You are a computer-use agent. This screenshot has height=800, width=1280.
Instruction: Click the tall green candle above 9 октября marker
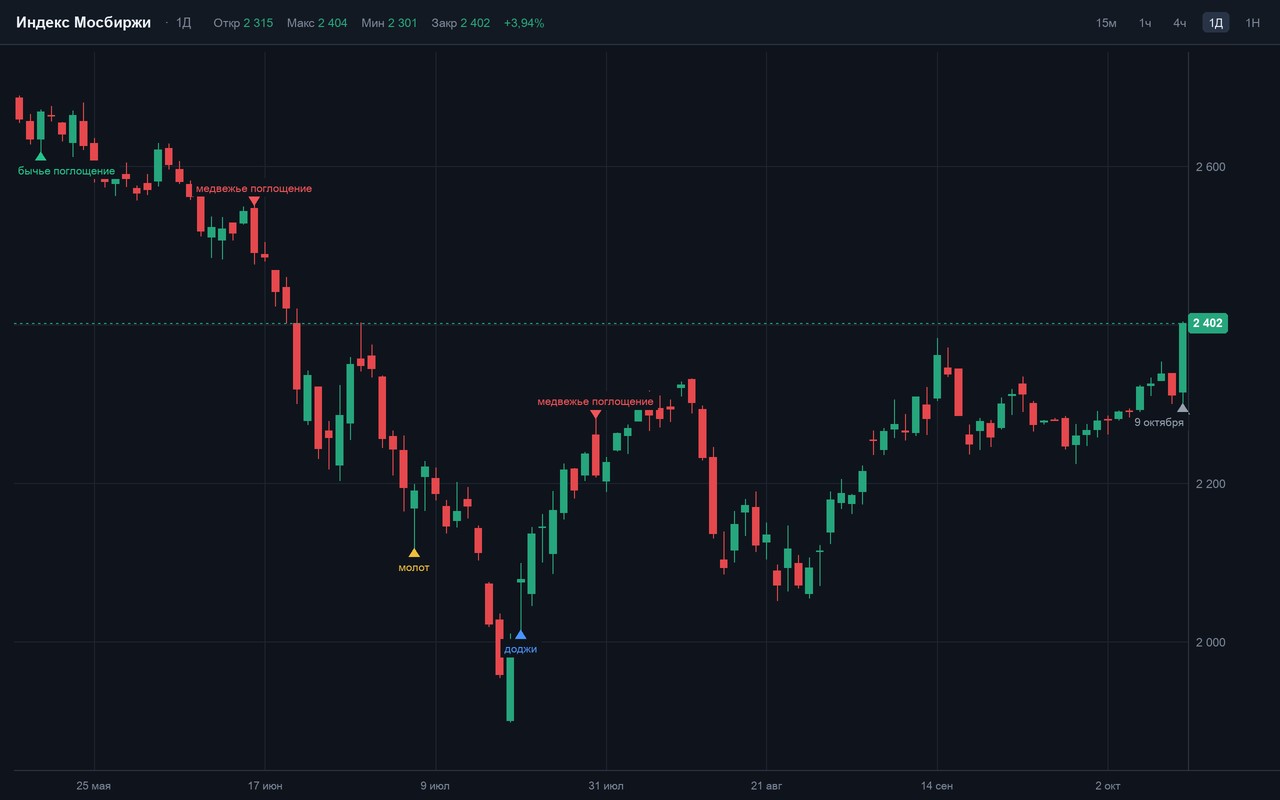(1183, 357)
